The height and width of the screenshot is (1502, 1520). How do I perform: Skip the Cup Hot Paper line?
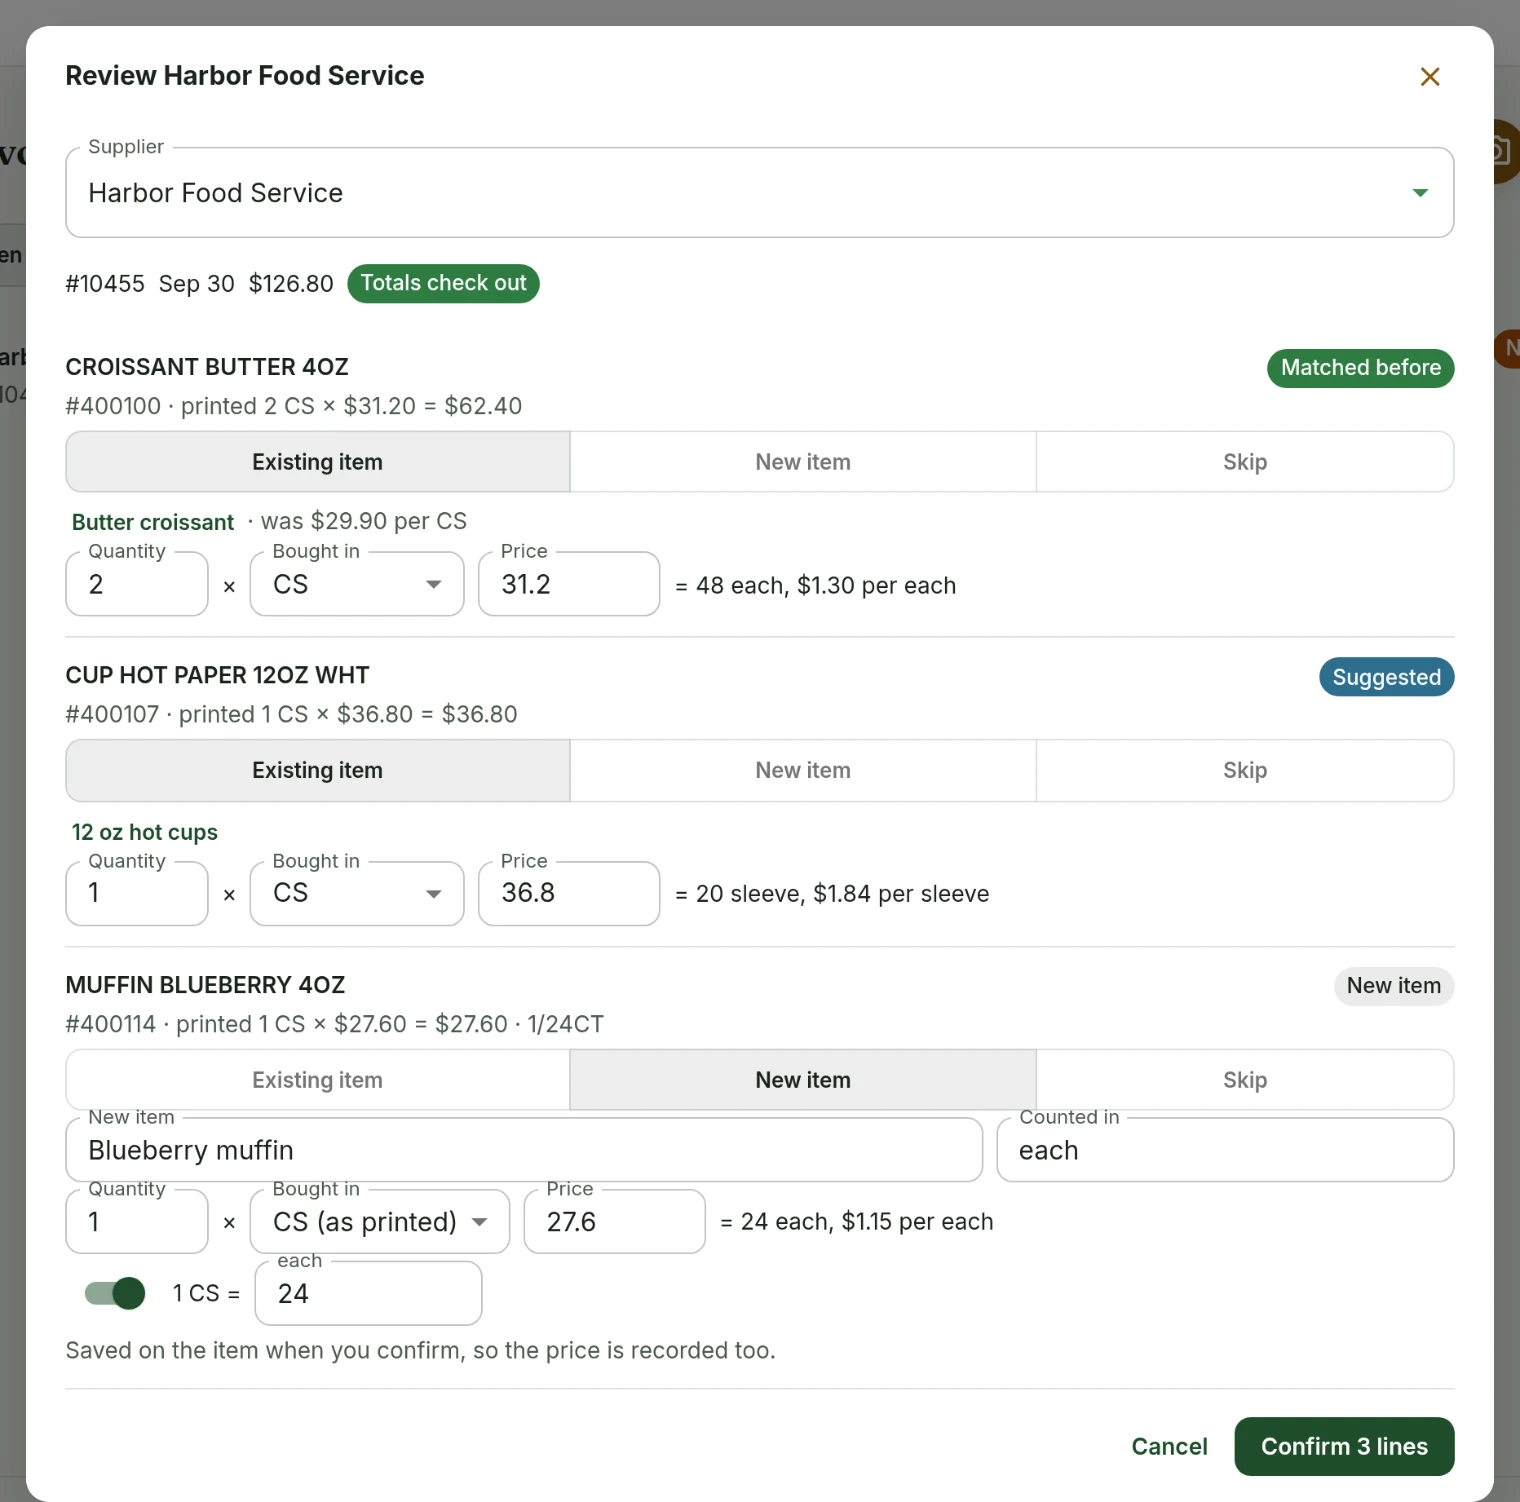[x=1245, y=770]
